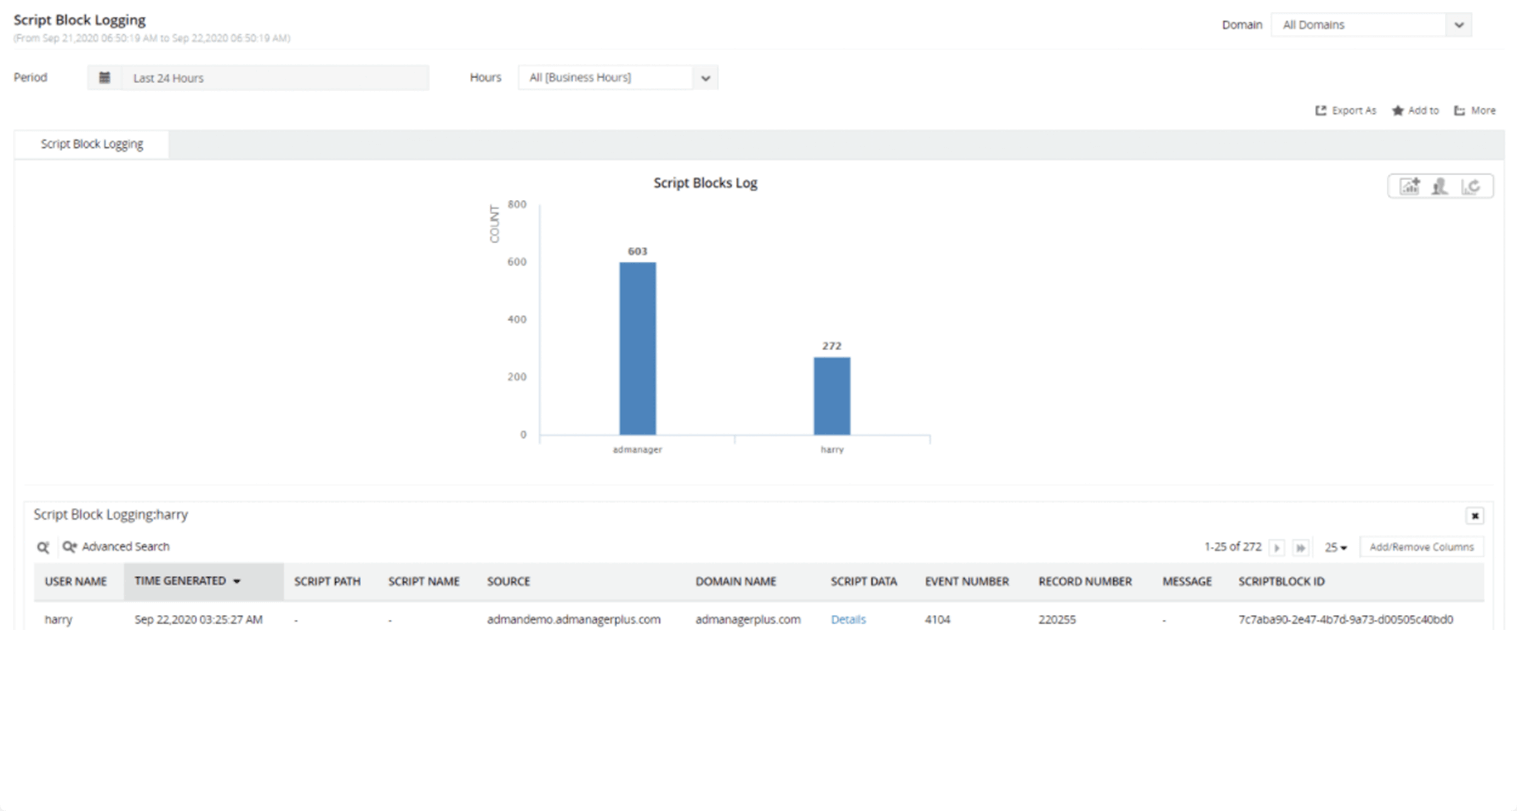Image resolution: width=1517 pixels, height=811 pixels.
Task: Close the Script Block Logging:harry panel
Action: [x=1474, y=516]
